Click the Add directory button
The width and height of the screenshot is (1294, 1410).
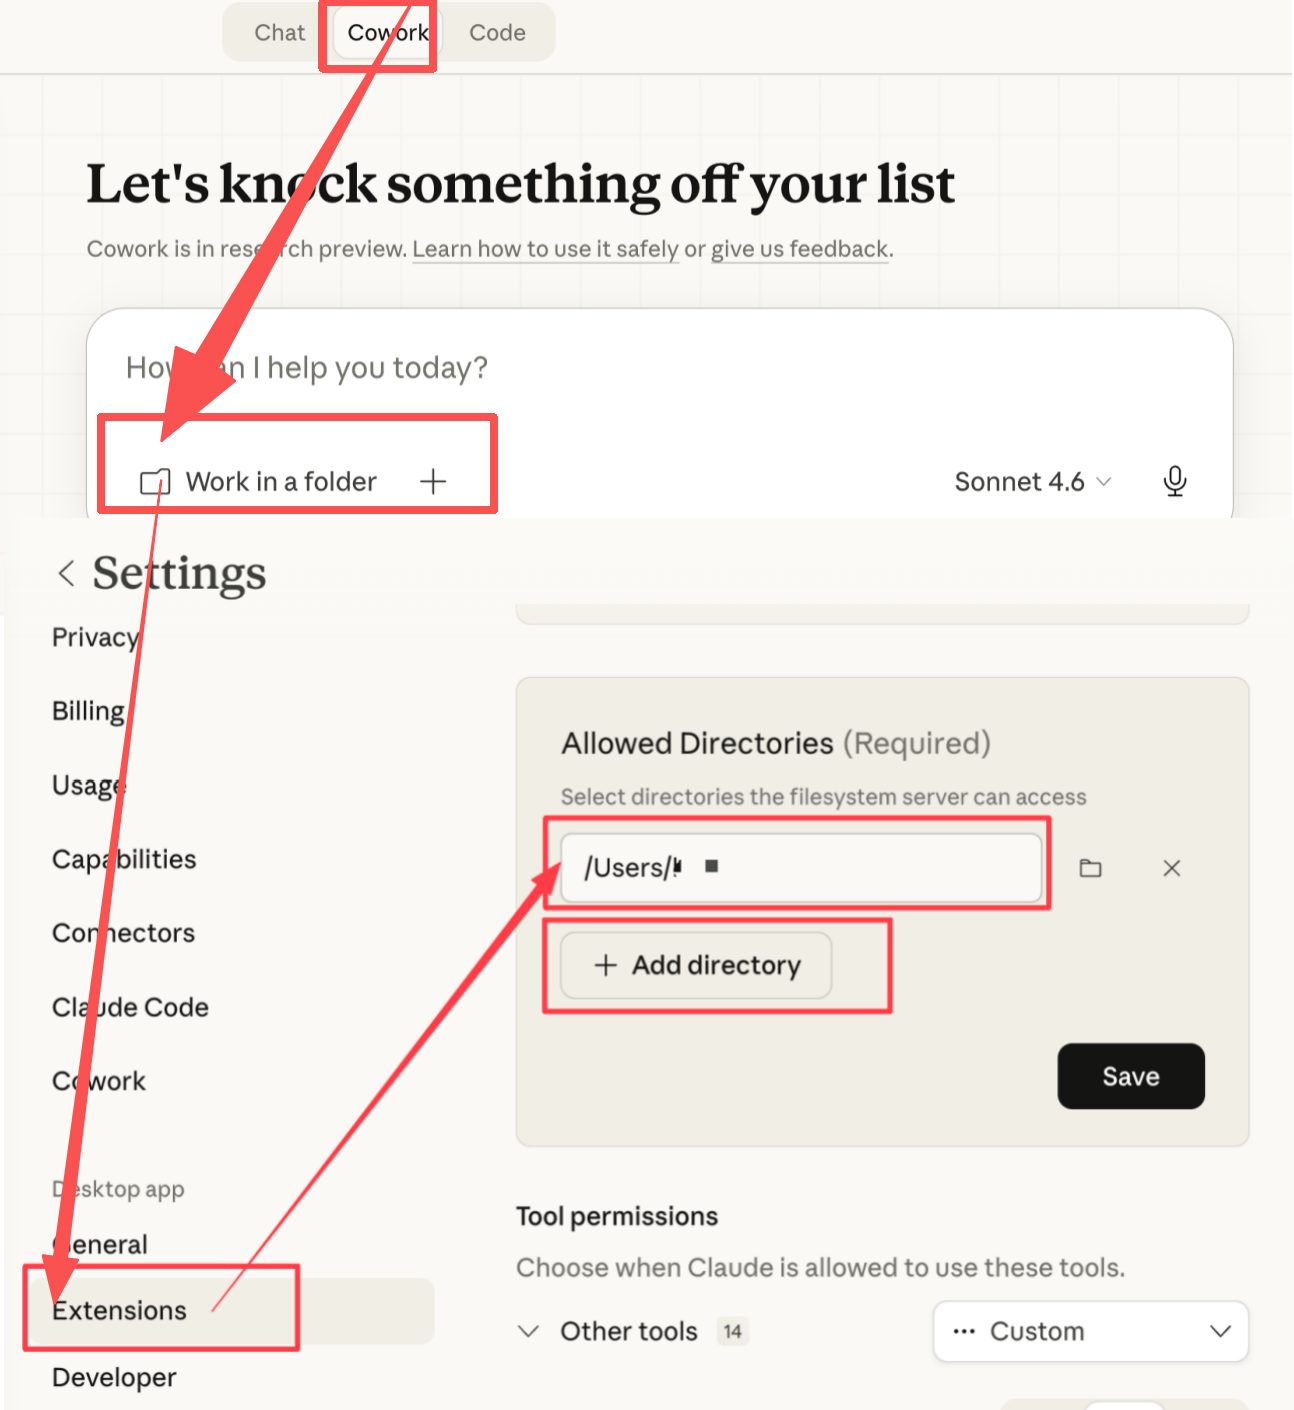[696, 965]
